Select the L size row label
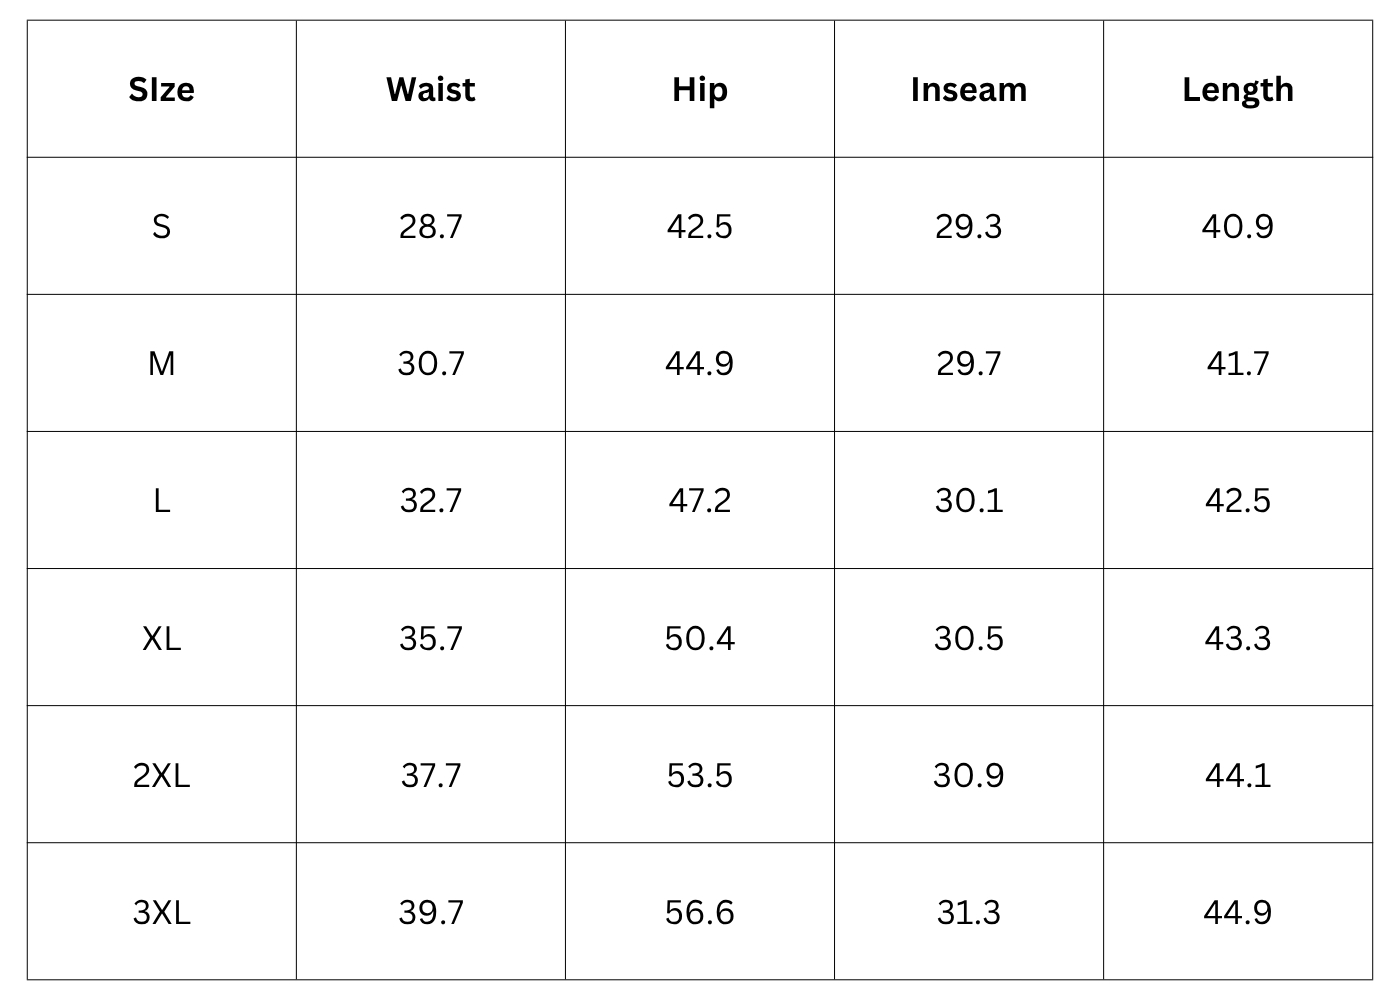This screenshot has height=1000, width=1400. pyautogui.click(x=161, y=500)
